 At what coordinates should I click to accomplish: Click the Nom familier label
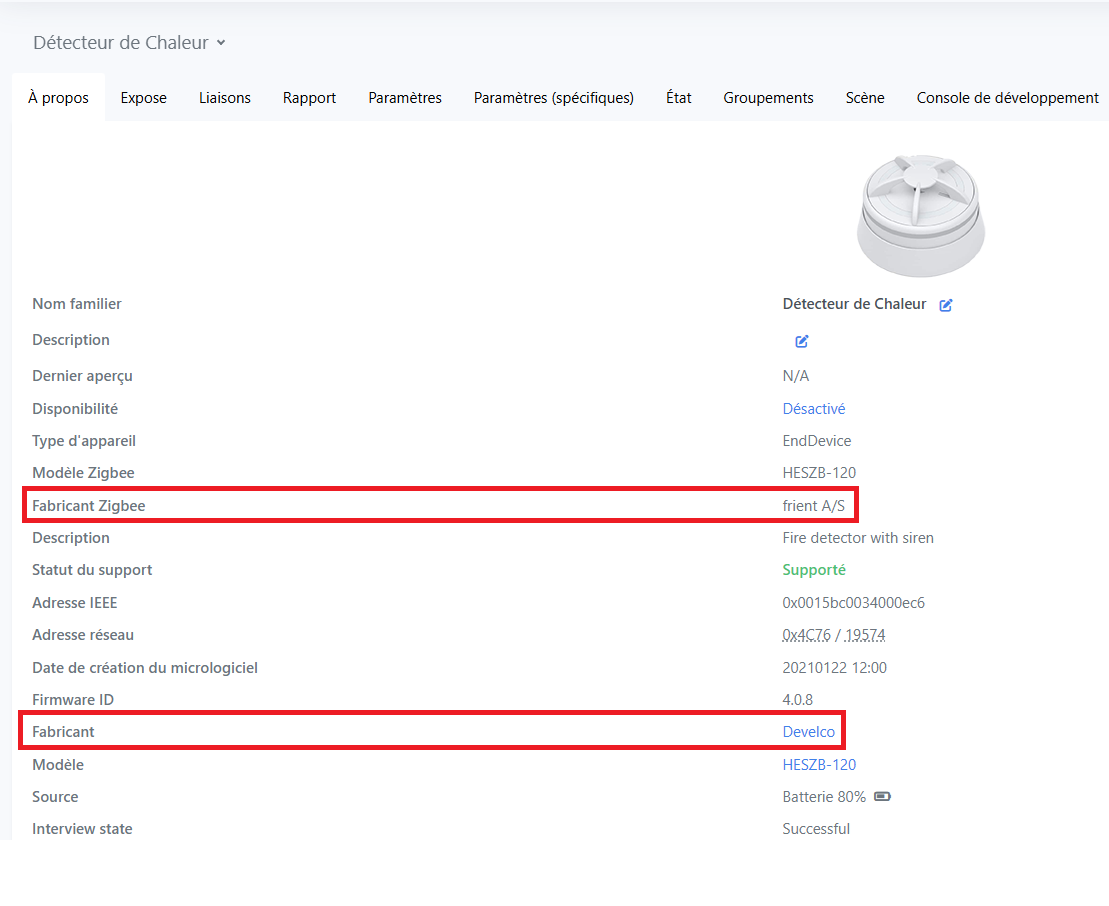(x=76, y=304)
